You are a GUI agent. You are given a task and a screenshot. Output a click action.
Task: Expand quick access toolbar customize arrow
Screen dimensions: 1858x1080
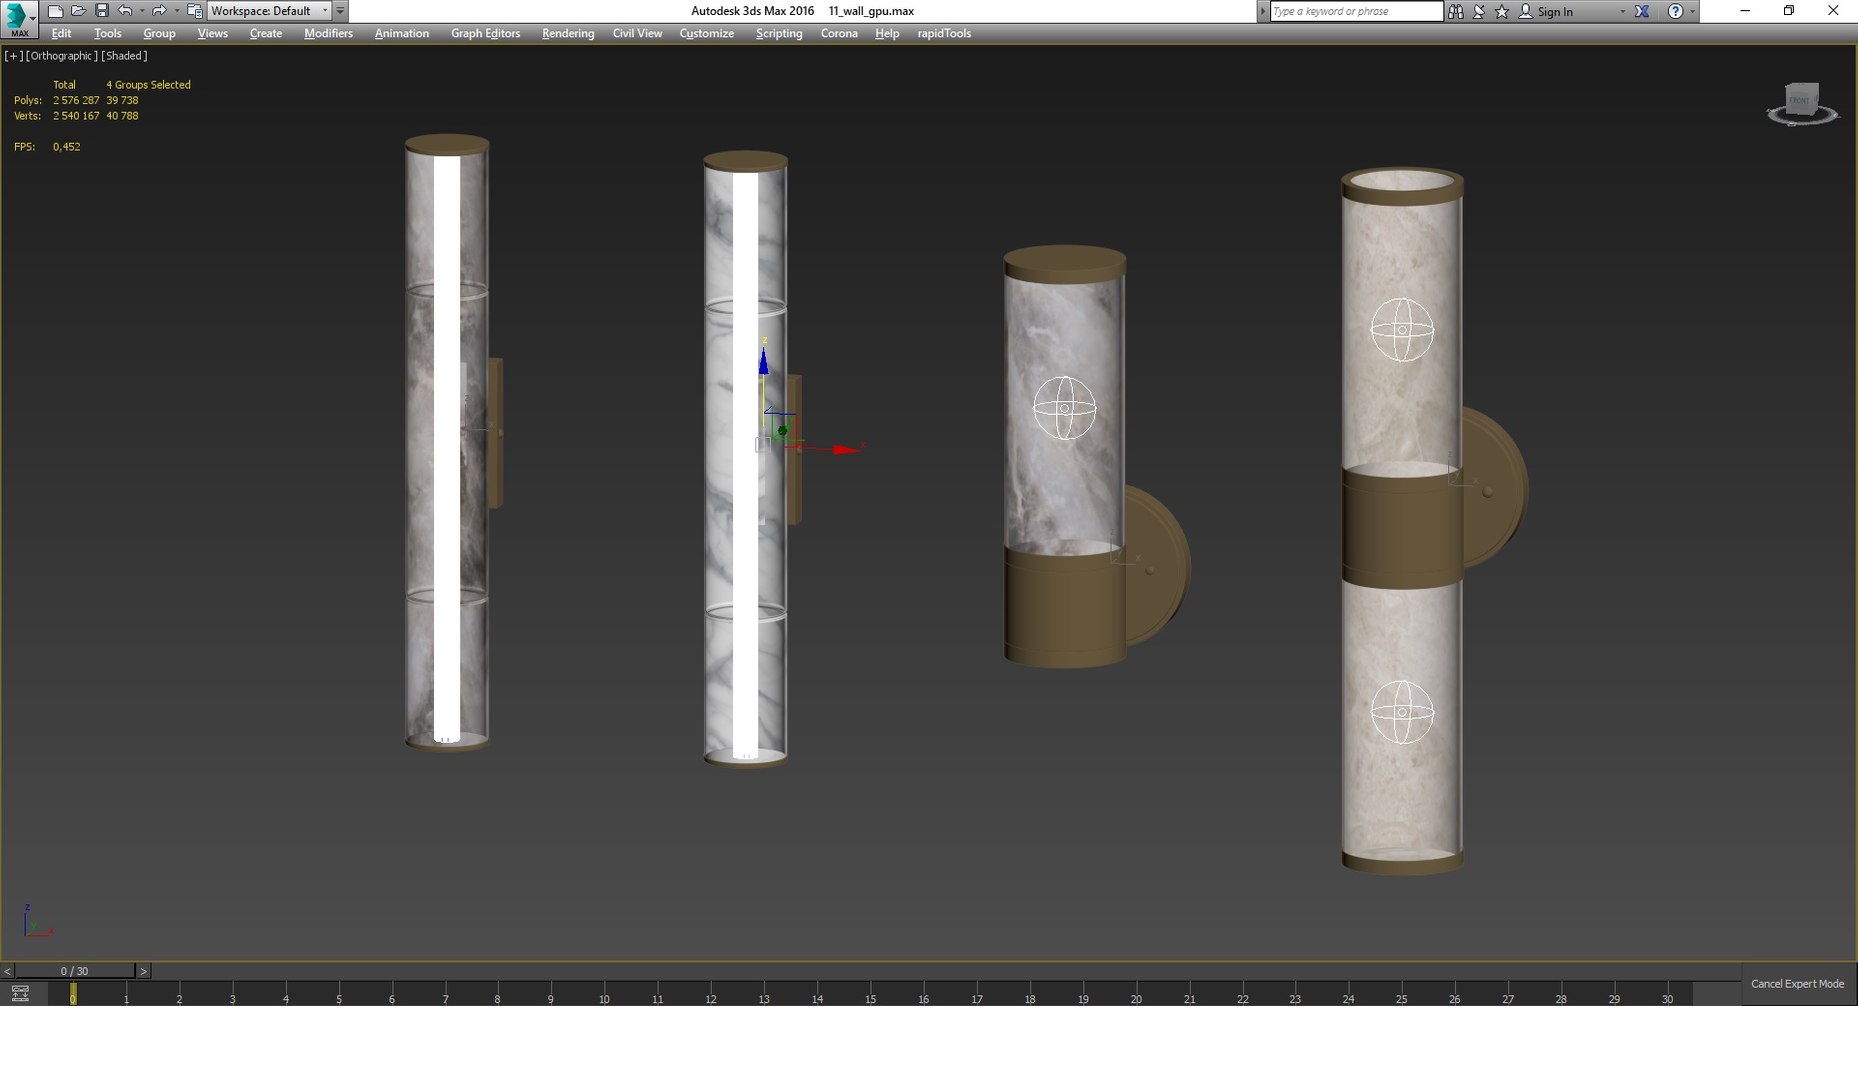[x=340, y=11]
